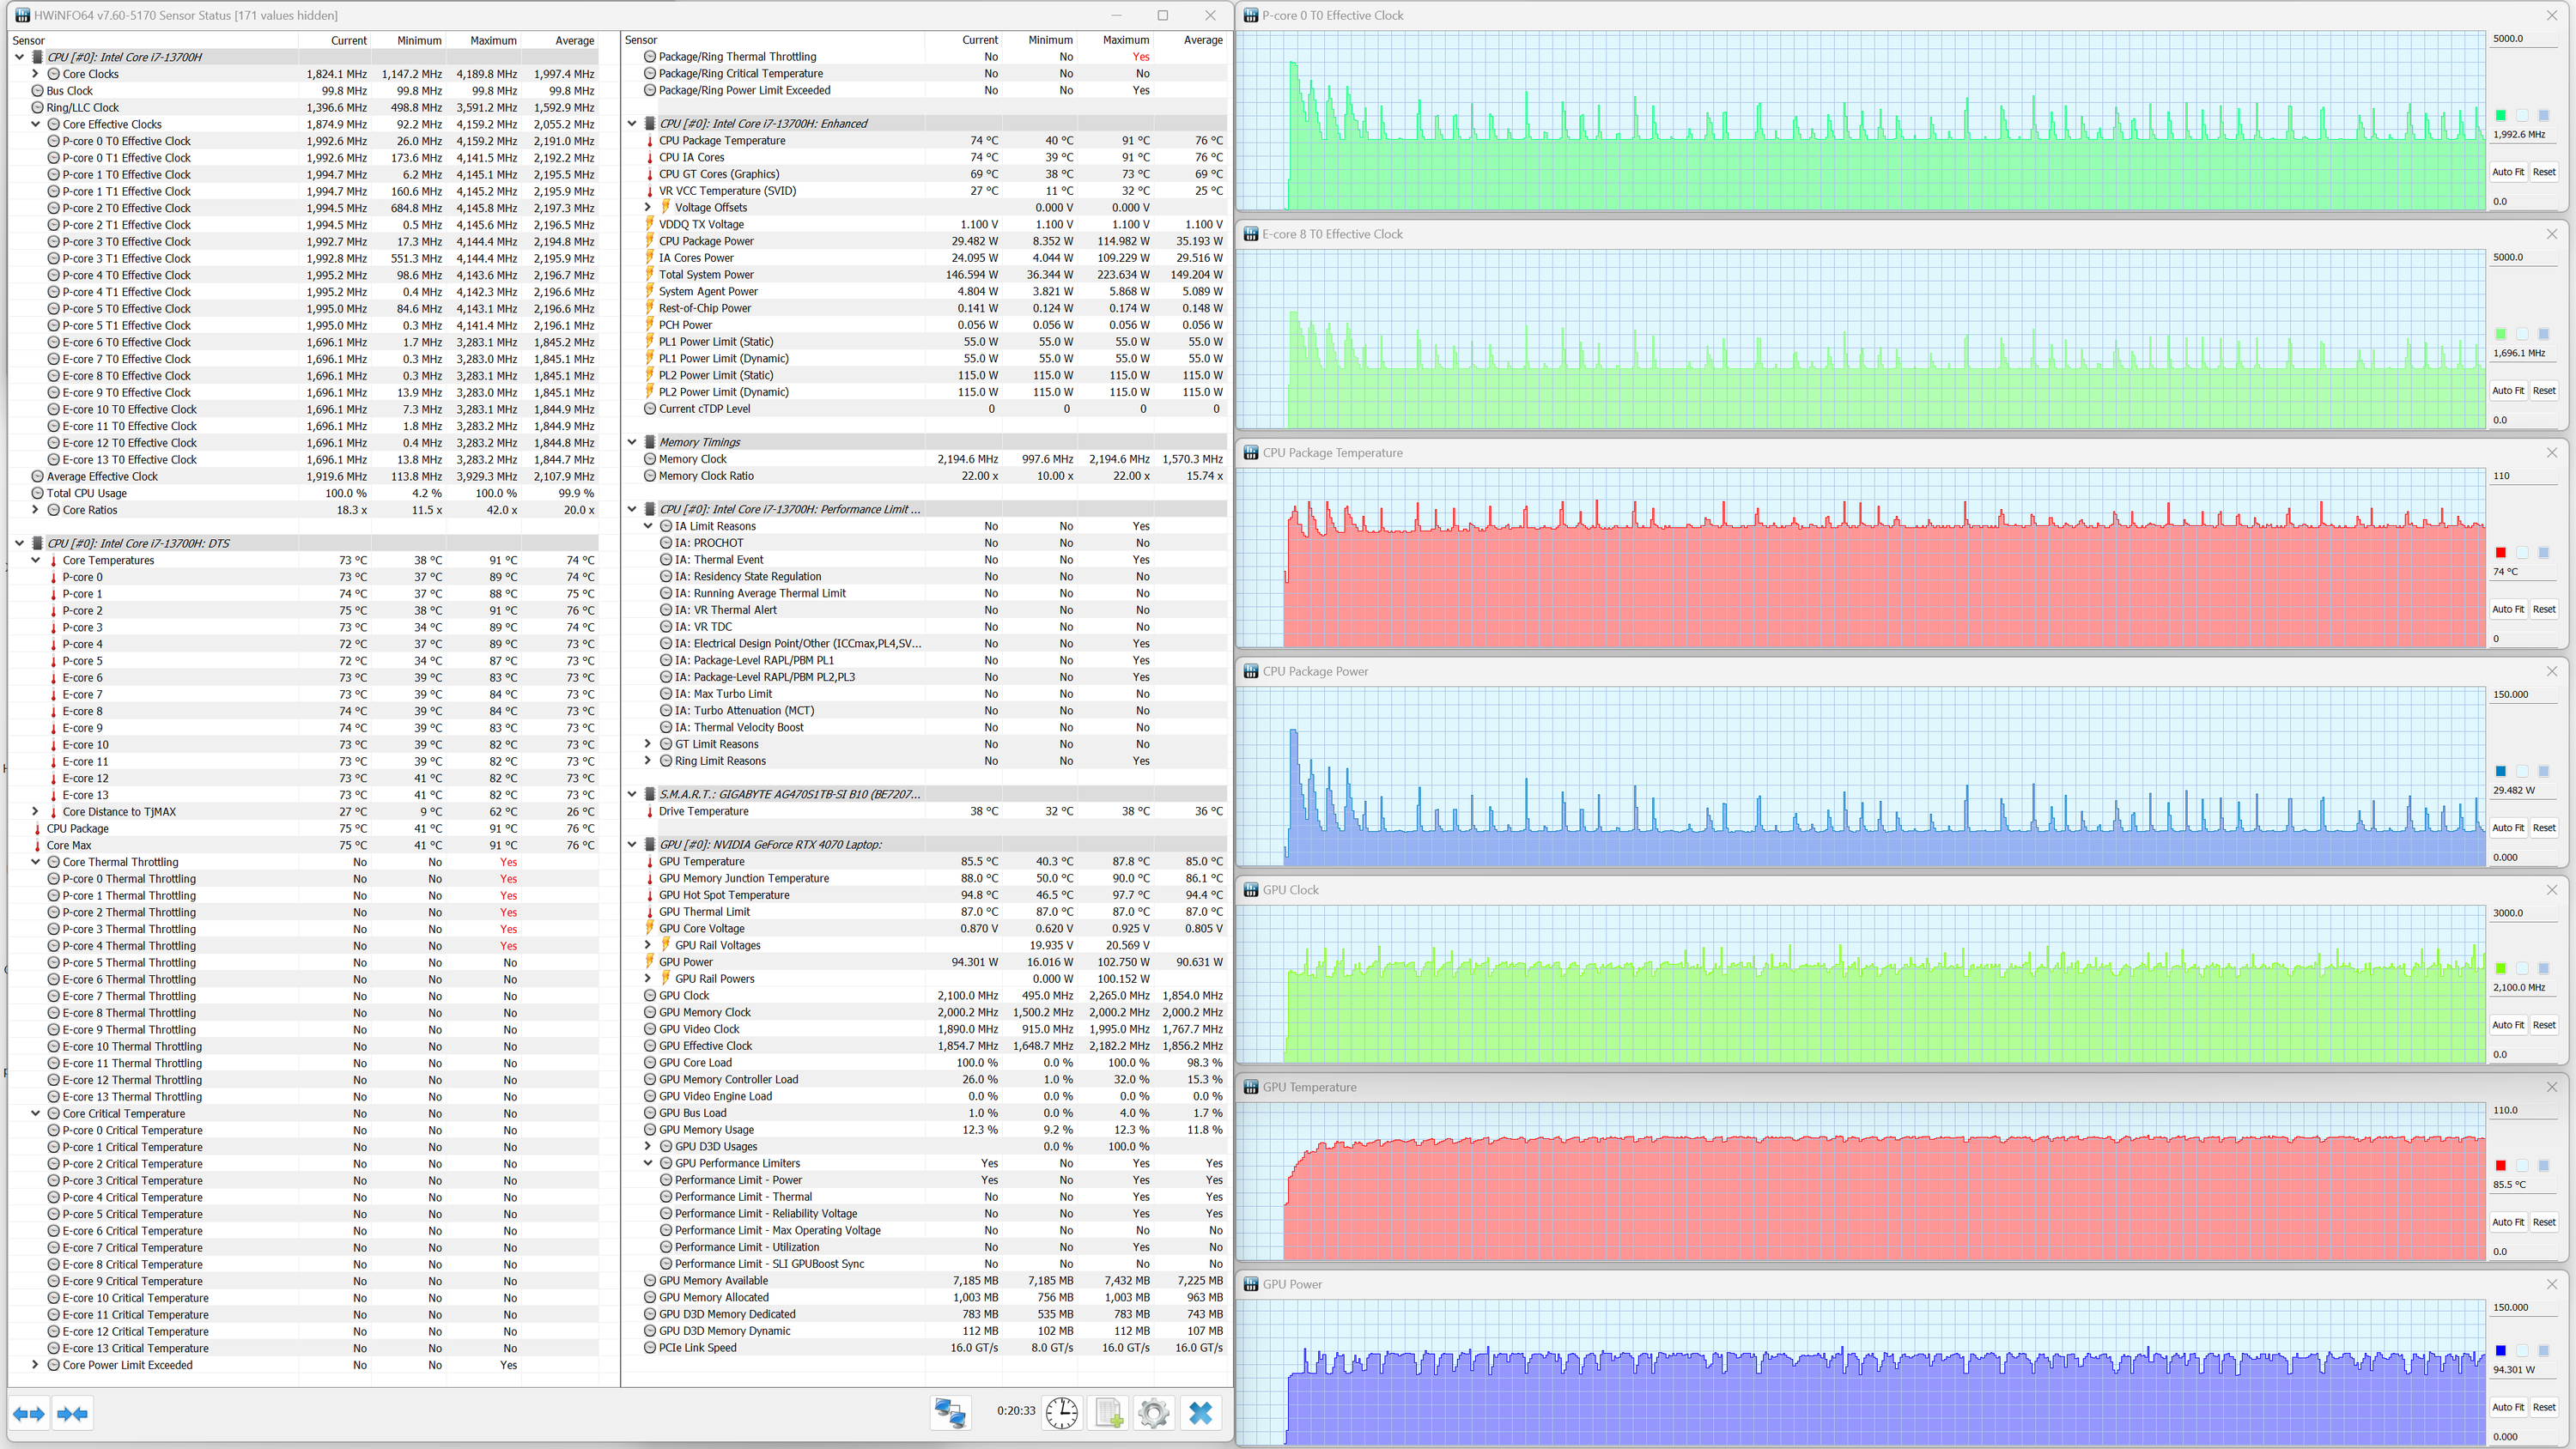This screenshot has height=1449, width=2576.
Task: Click the Average column header in right pane
Action: click(x=1202, y=40)
